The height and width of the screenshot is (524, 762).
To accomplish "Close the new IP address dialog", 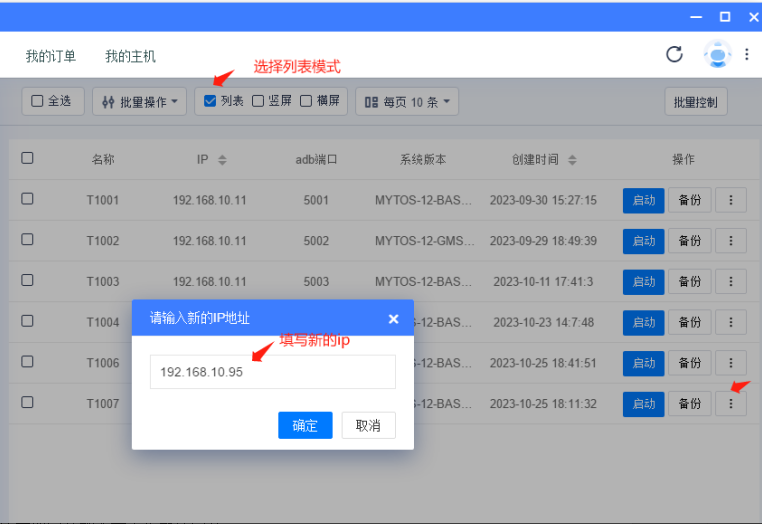I will (x=393, y=318).
